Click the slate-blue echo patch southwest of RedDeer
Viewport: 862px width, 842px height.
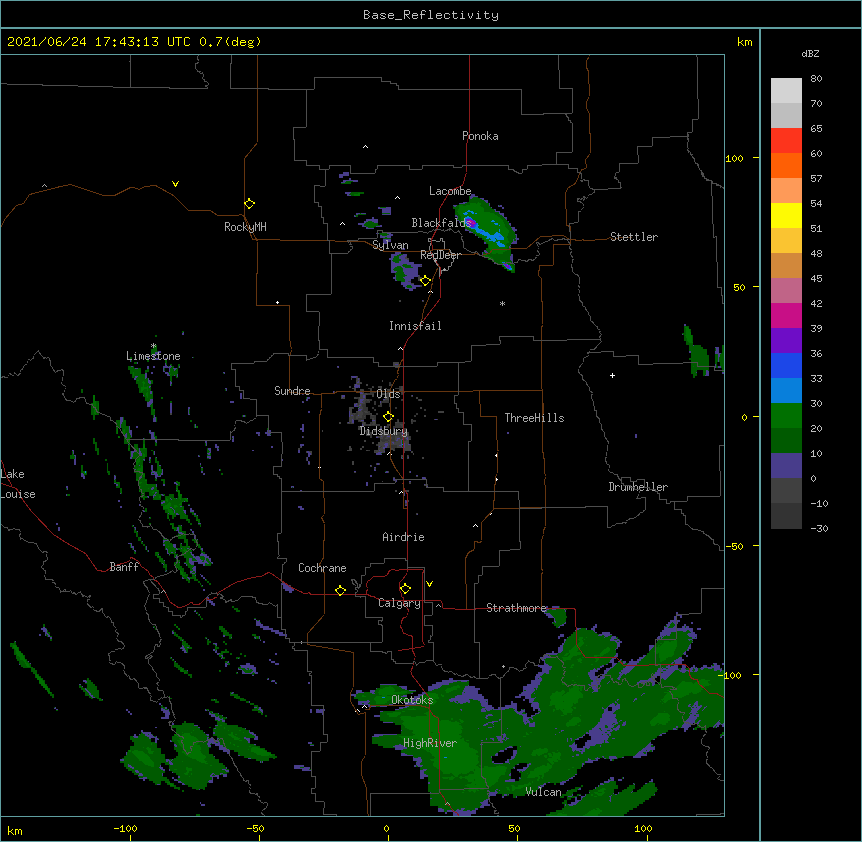pyautogui.click(x=405, y=272)
